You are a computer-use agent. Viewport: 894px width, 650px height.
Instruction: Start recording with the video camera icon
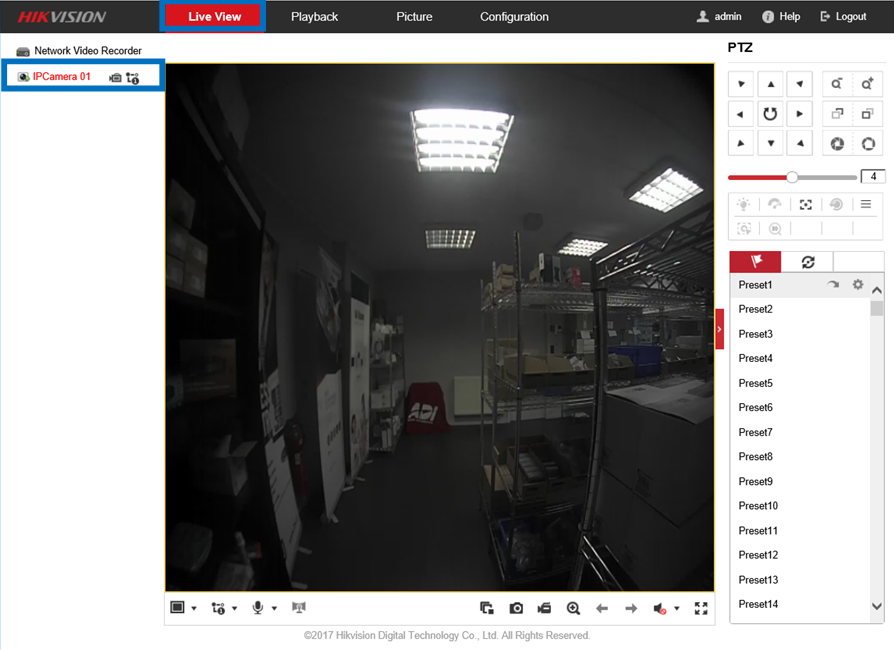click(544, 608)
